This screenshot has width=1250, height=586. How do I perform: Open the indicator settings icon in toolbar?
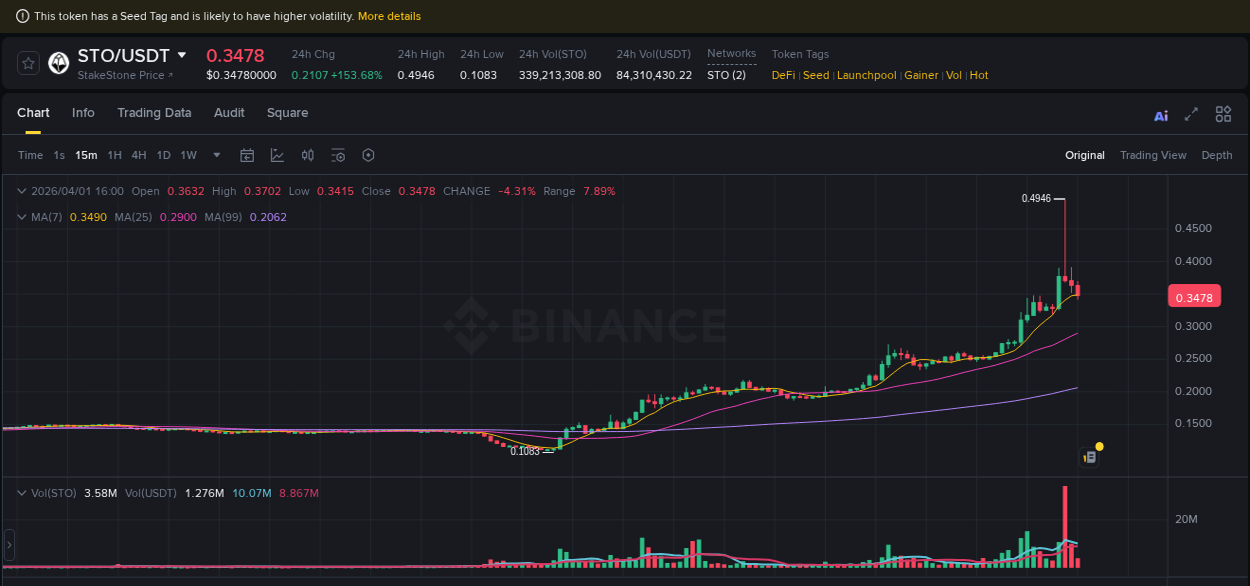337,155
